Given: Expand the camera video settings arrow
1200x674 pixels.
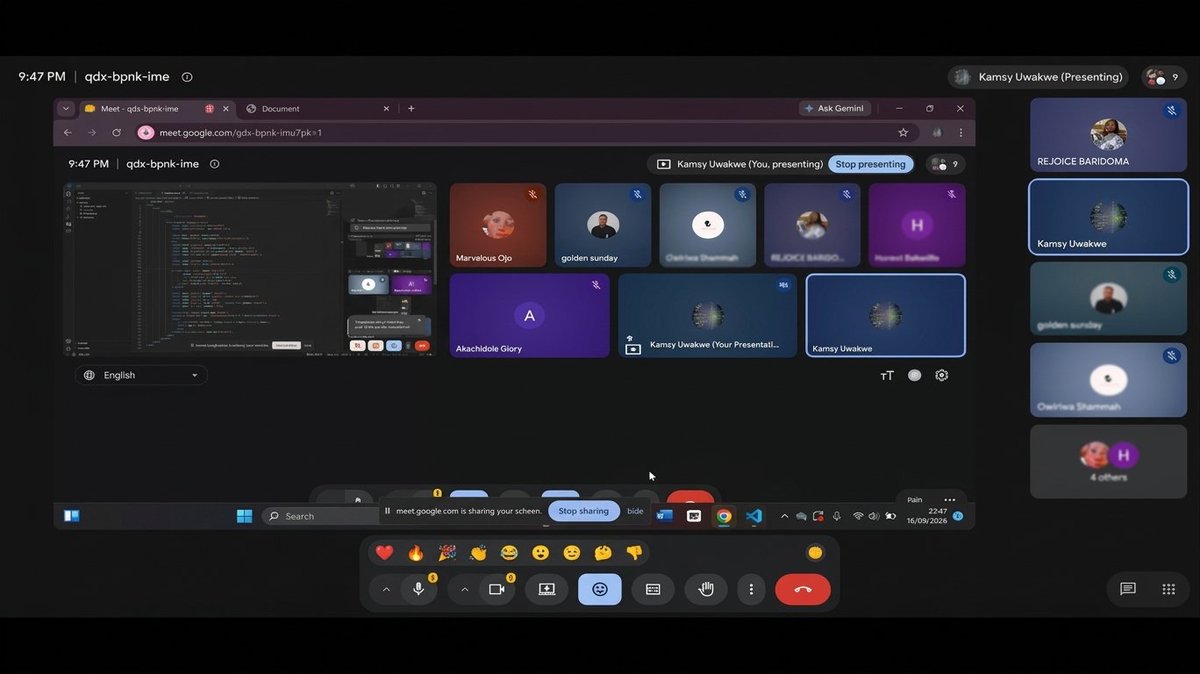Looking at the screenshot, I should (x=464, y=590).
